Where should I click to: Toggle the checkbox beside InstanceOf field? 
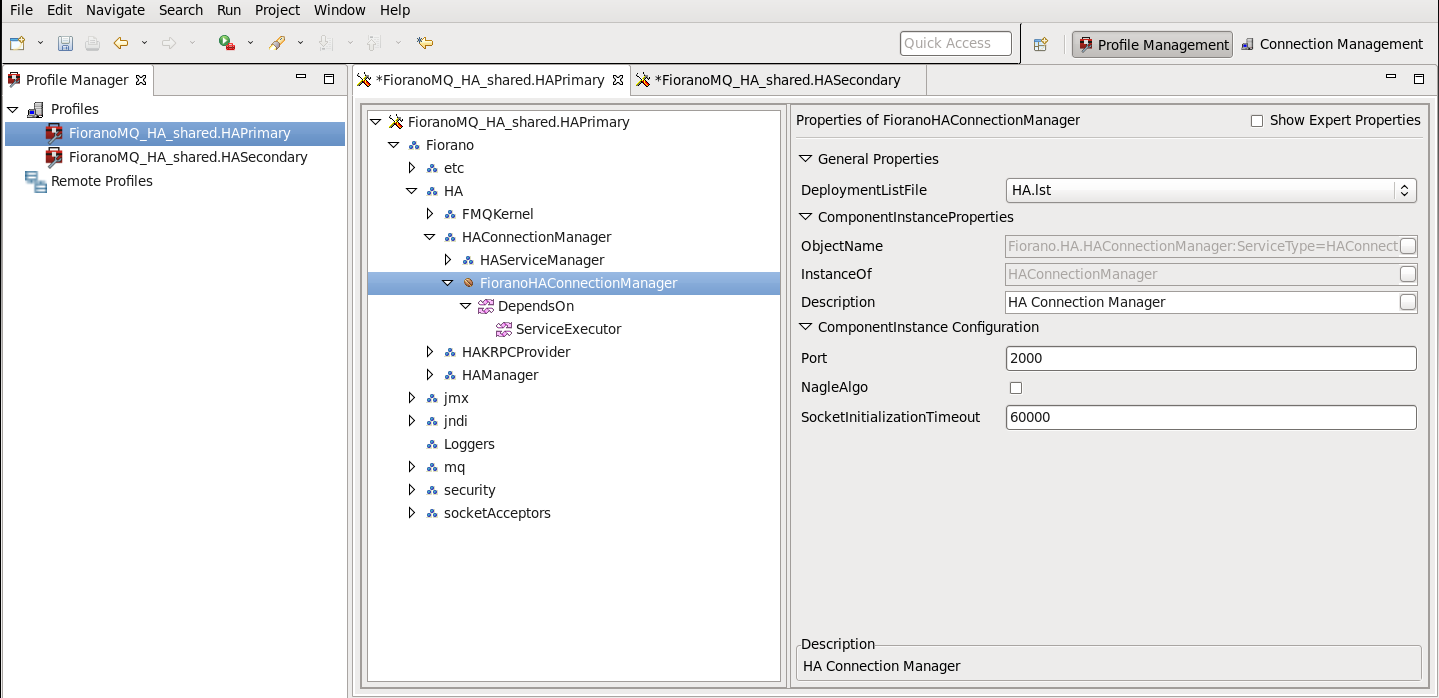pos(1408,274)
